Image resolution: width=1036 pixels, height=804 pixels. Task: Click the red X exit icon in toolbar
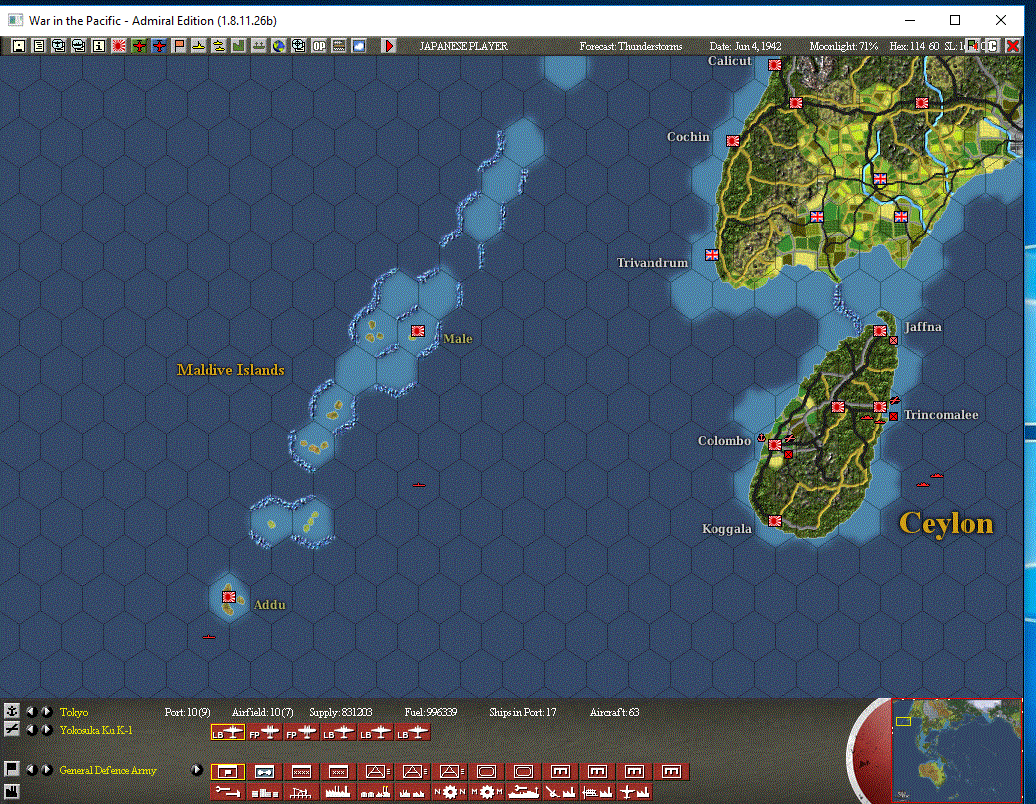tap(1012, 46)
